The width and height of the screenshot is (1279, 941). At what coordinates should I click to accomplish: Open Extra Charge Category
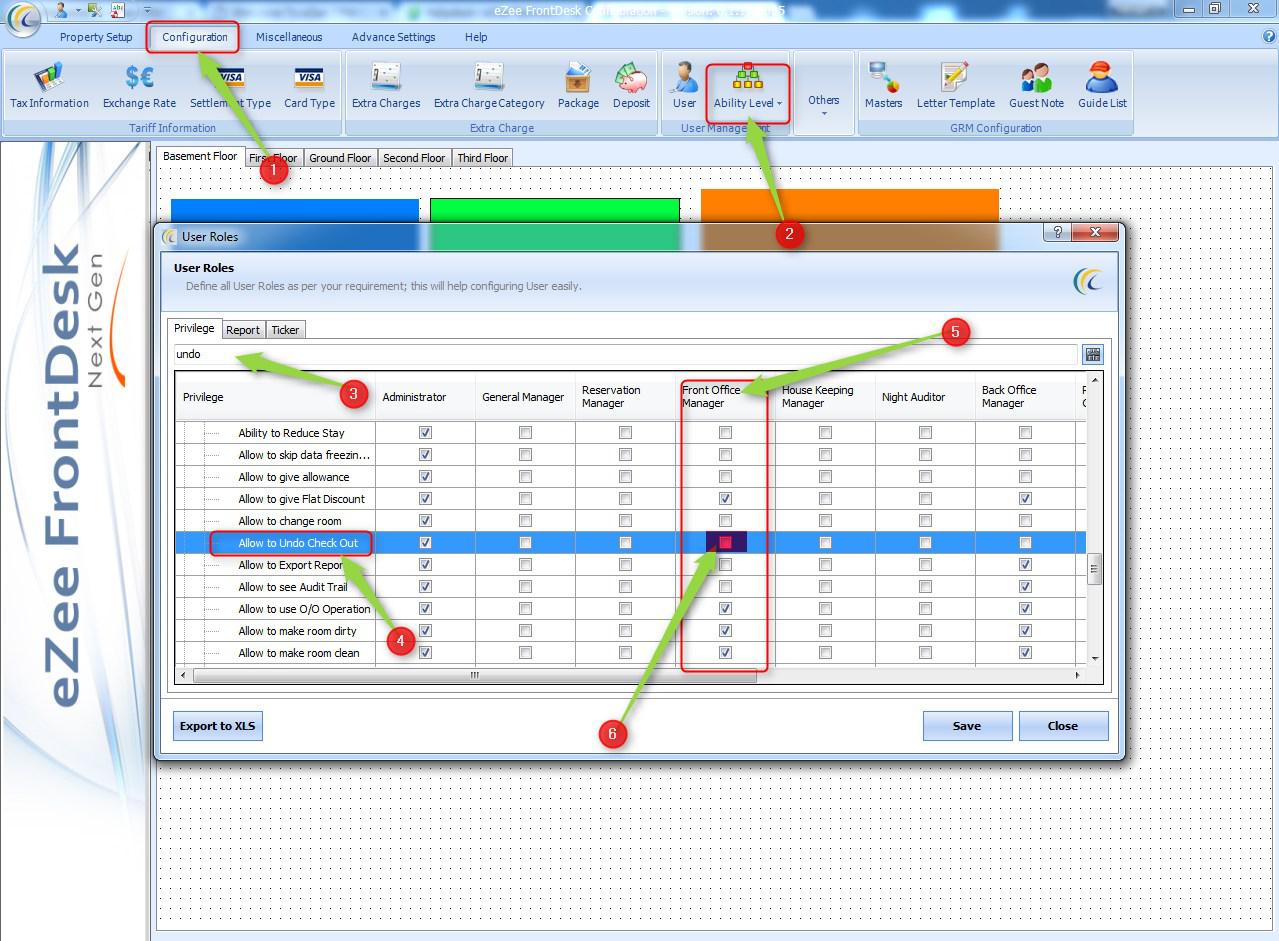point(489,87)
